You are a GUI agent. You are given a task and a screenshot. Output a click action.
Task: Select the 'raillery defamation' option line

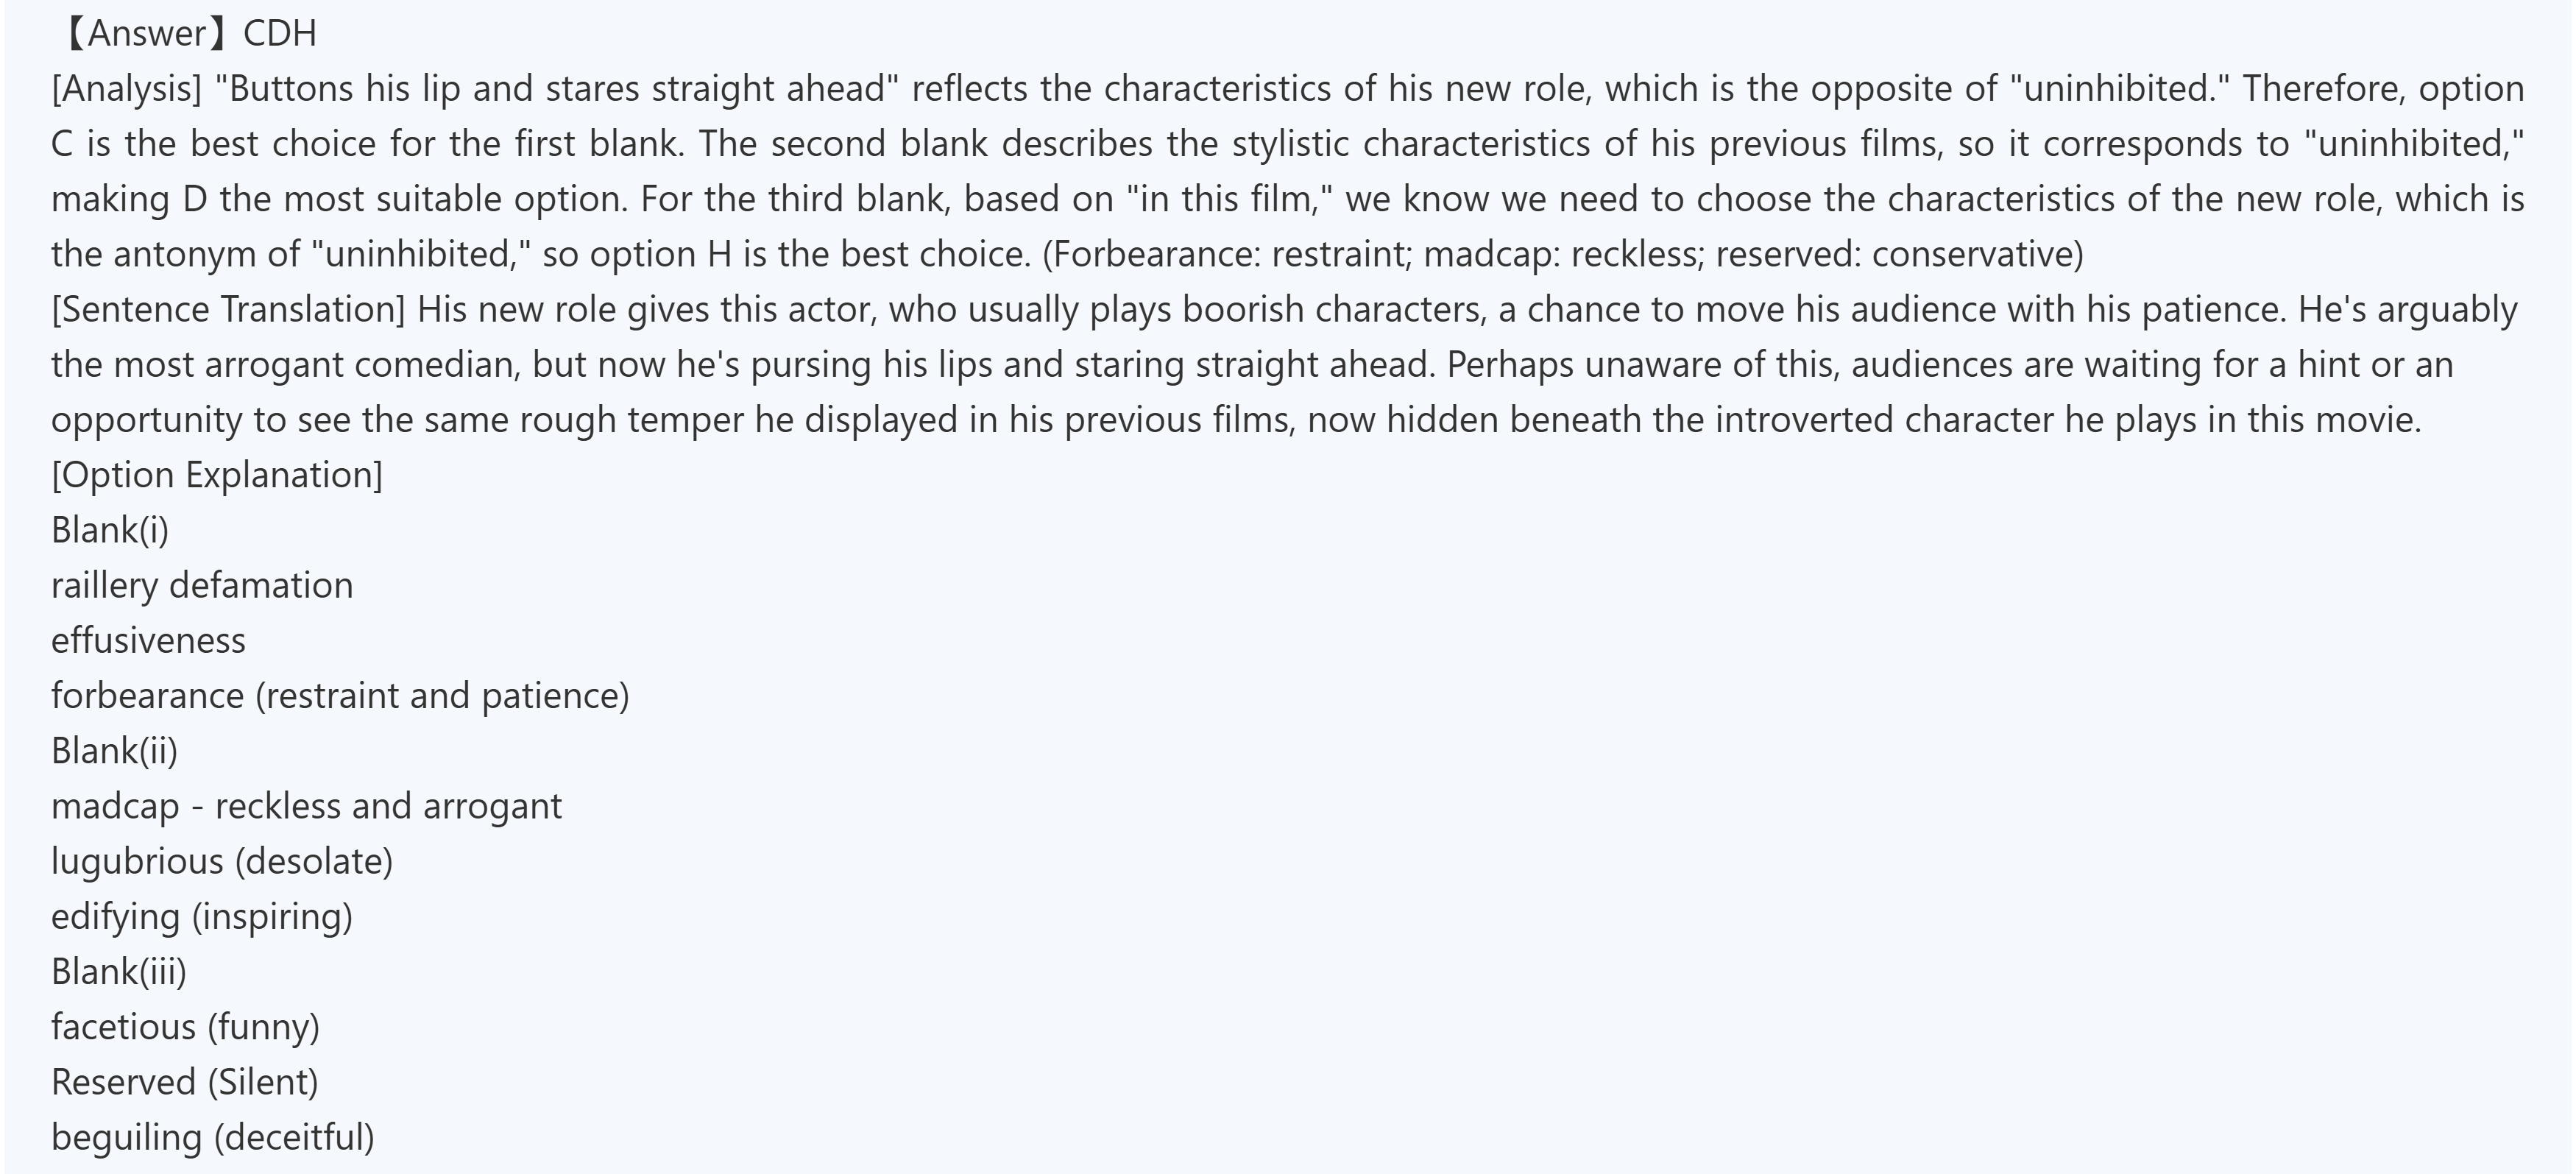[x=202, y=585]
